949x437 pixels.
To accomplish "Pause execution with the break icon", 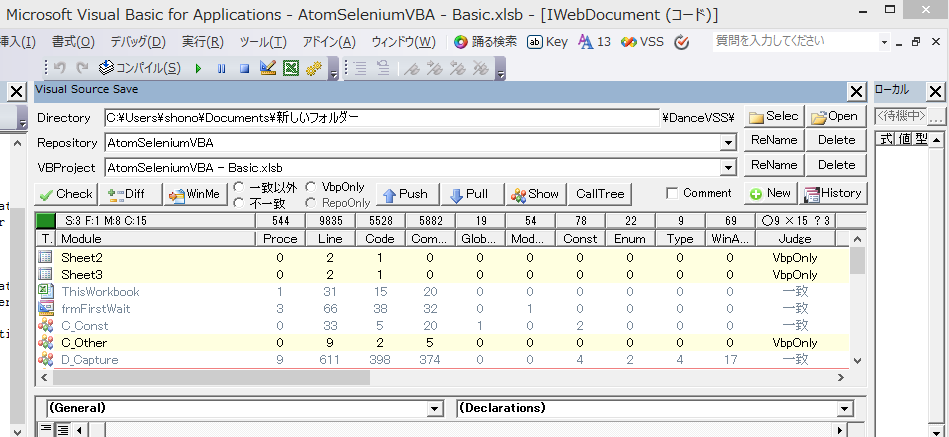I will coord(222,69).
